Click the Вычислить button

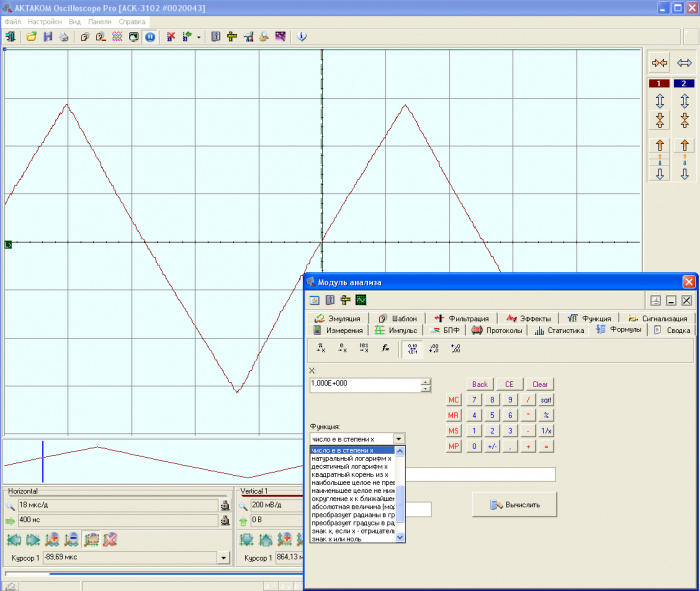pos(514,505)
